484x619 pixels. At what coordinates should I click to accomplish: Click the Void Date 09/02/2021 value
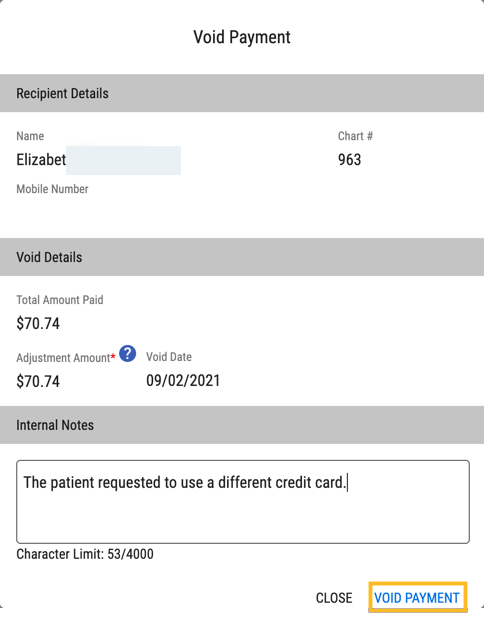click(x=183, y=381)
